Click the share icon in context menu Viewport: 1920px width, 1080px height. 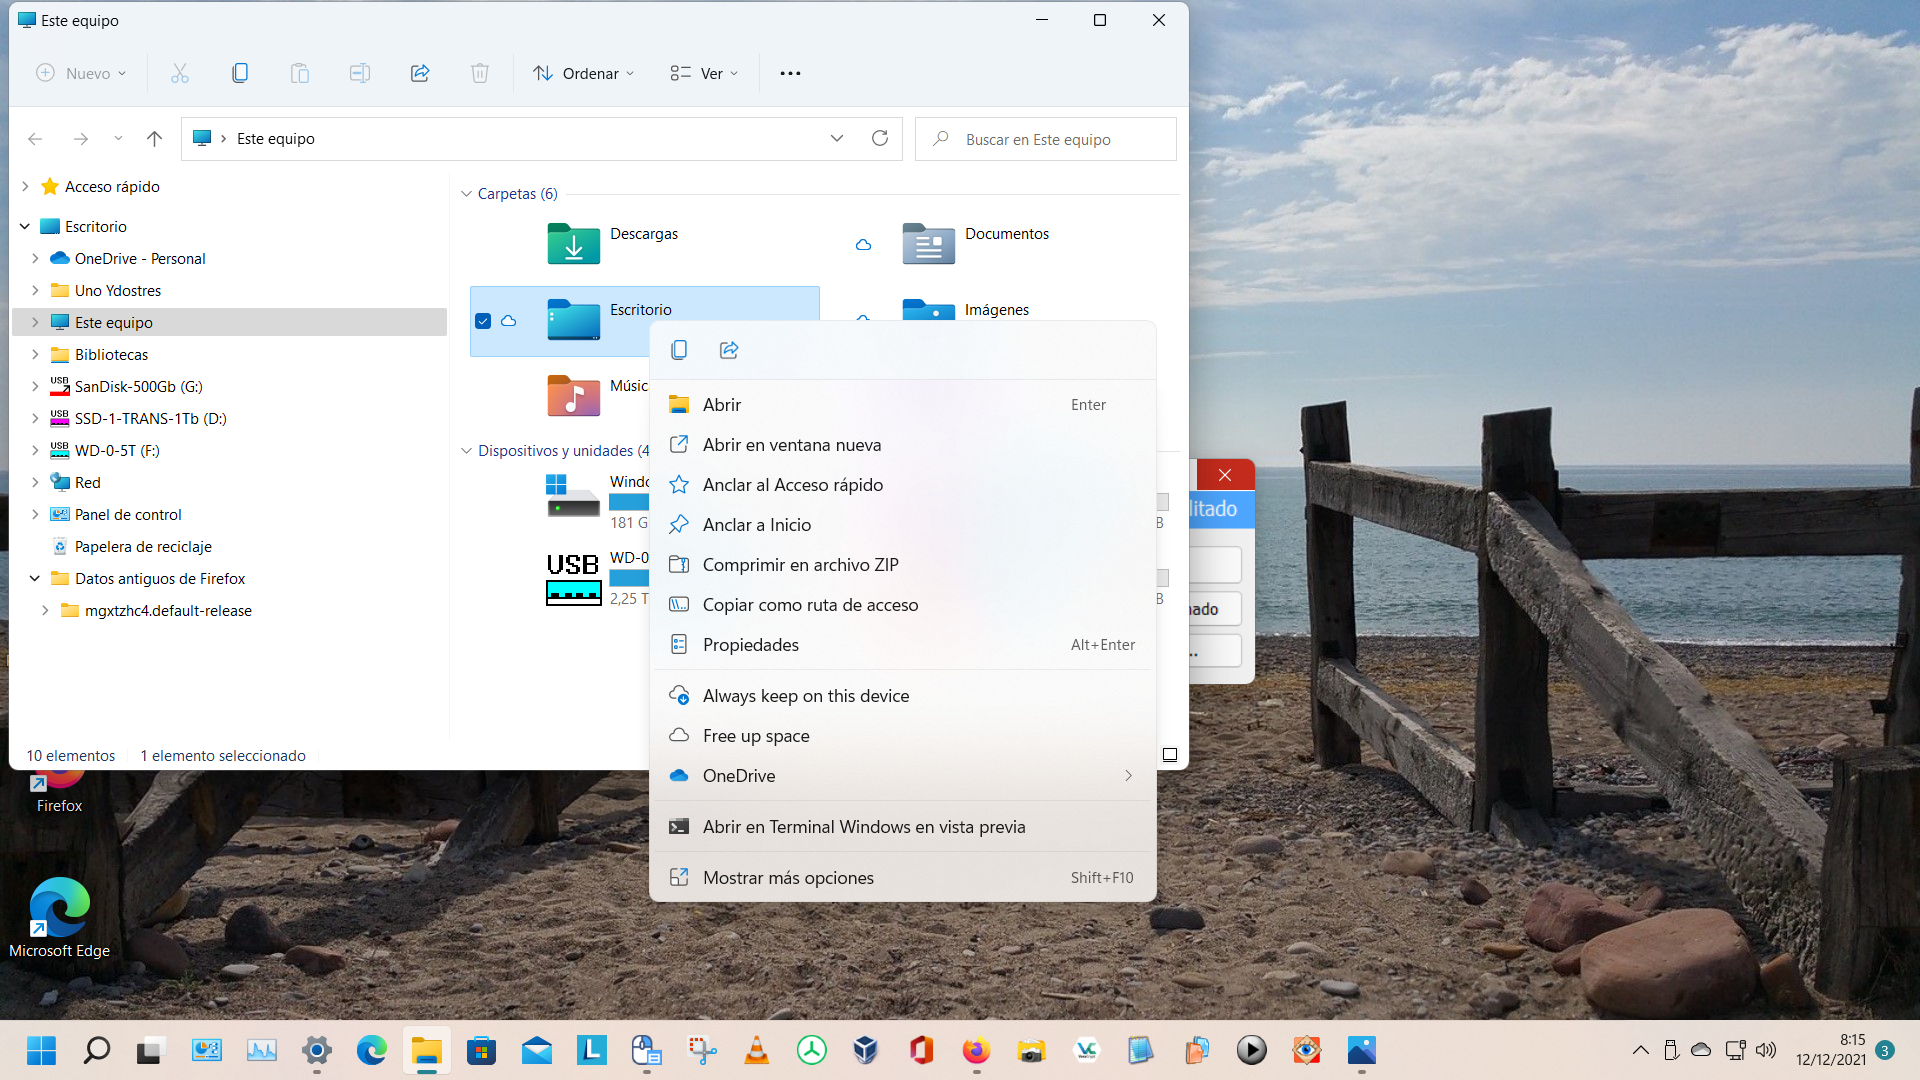pyautogui.click(x=729, y=350)
